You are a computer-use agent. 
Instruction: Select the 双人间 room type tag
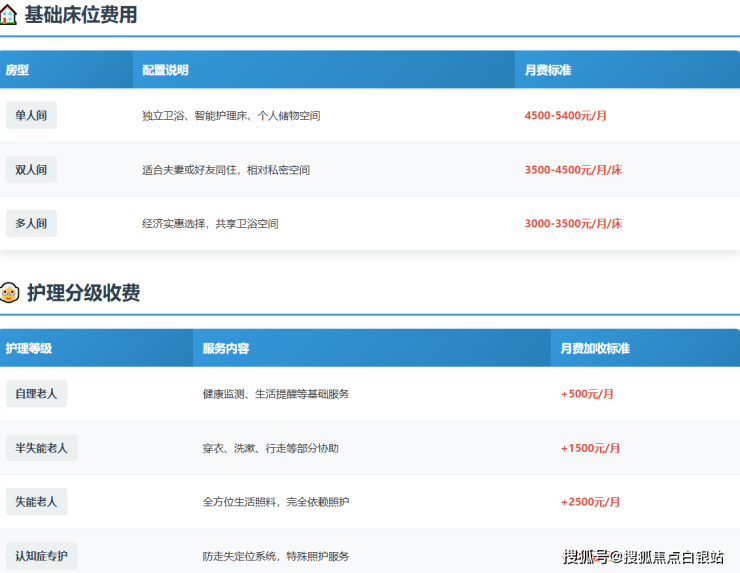[x=31, y=170]
